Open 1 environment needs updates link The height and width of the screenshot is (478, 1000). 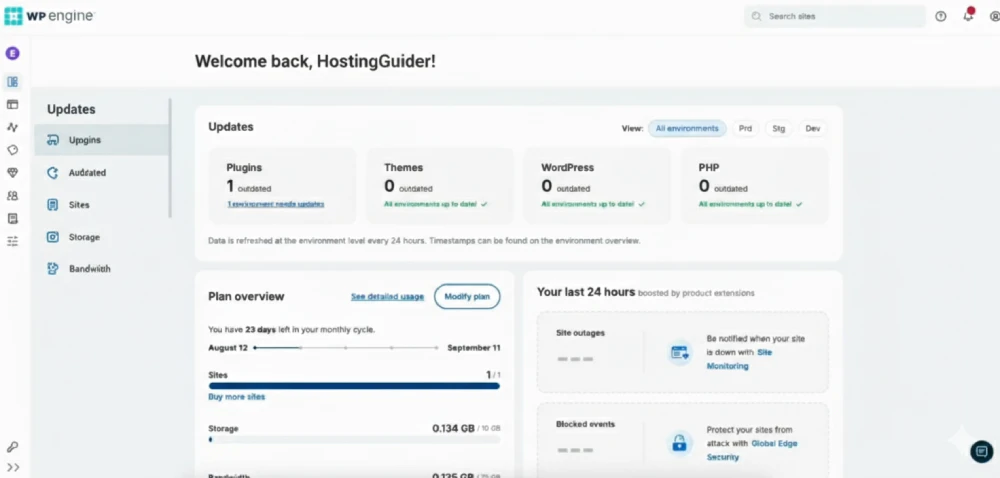[x=276, y=204]
